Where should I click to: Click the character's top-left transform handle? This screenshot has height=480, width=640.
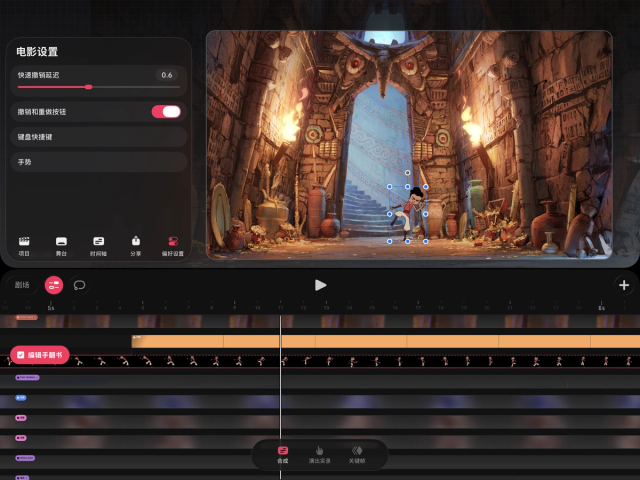(389, 187)
